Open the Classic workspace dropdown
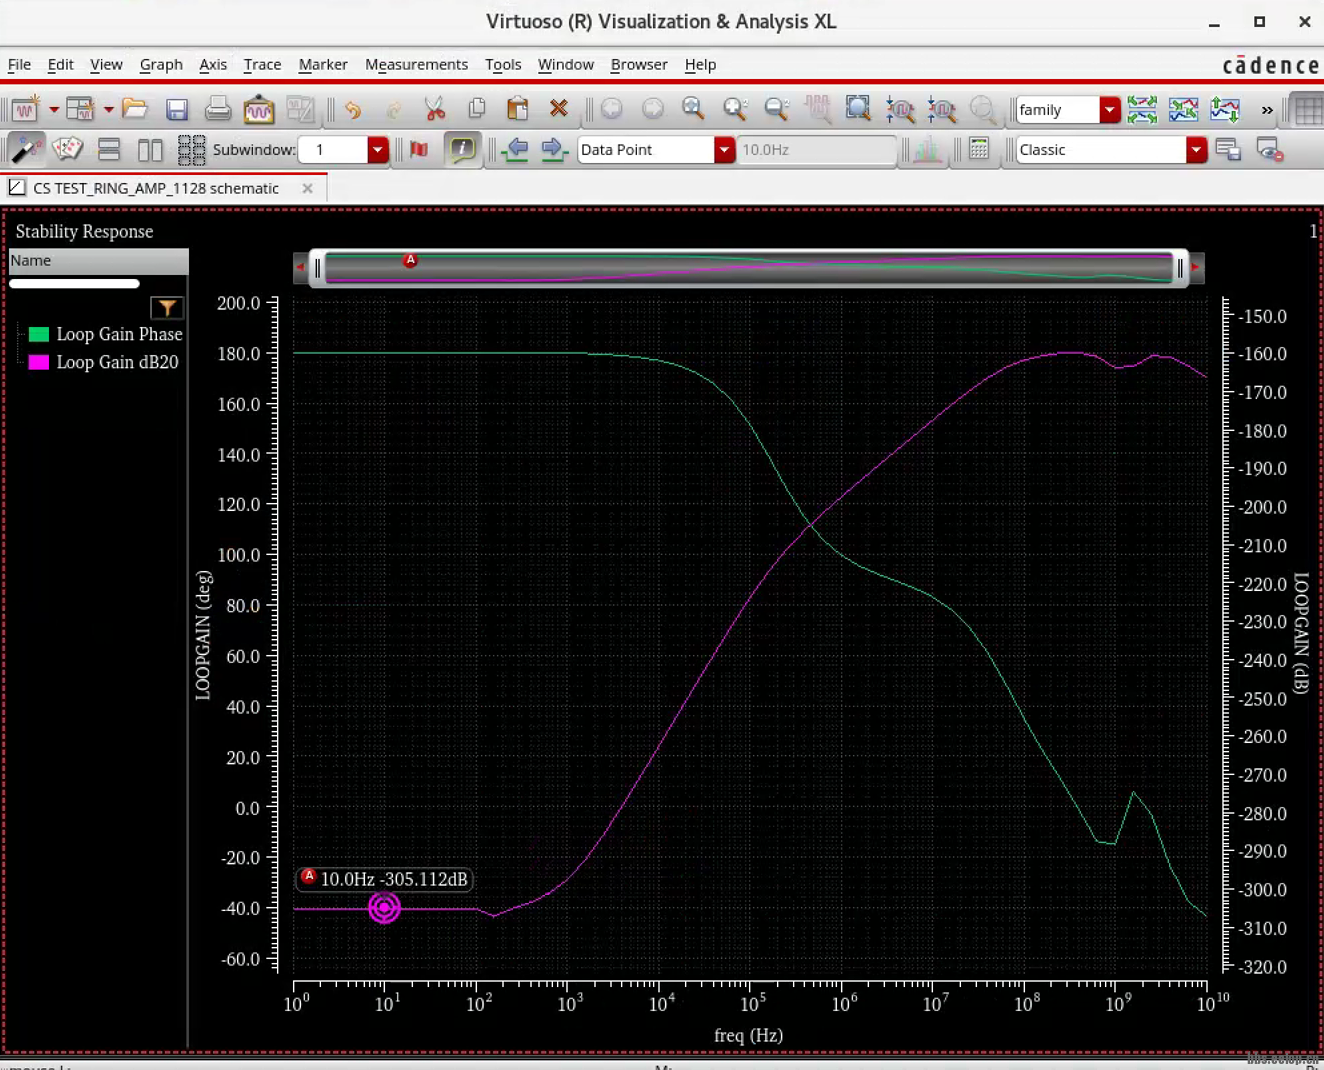1324x1070 pixels. click(x=1196, y=150)
